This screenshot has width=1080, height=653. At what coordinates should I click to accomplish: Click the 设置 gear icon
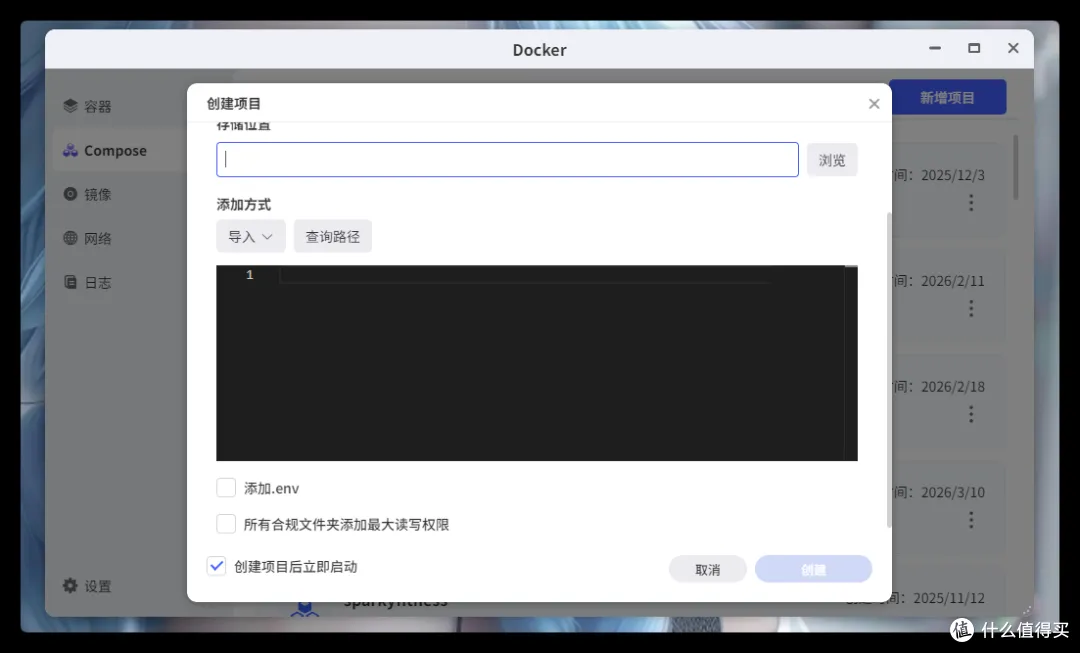70,585
